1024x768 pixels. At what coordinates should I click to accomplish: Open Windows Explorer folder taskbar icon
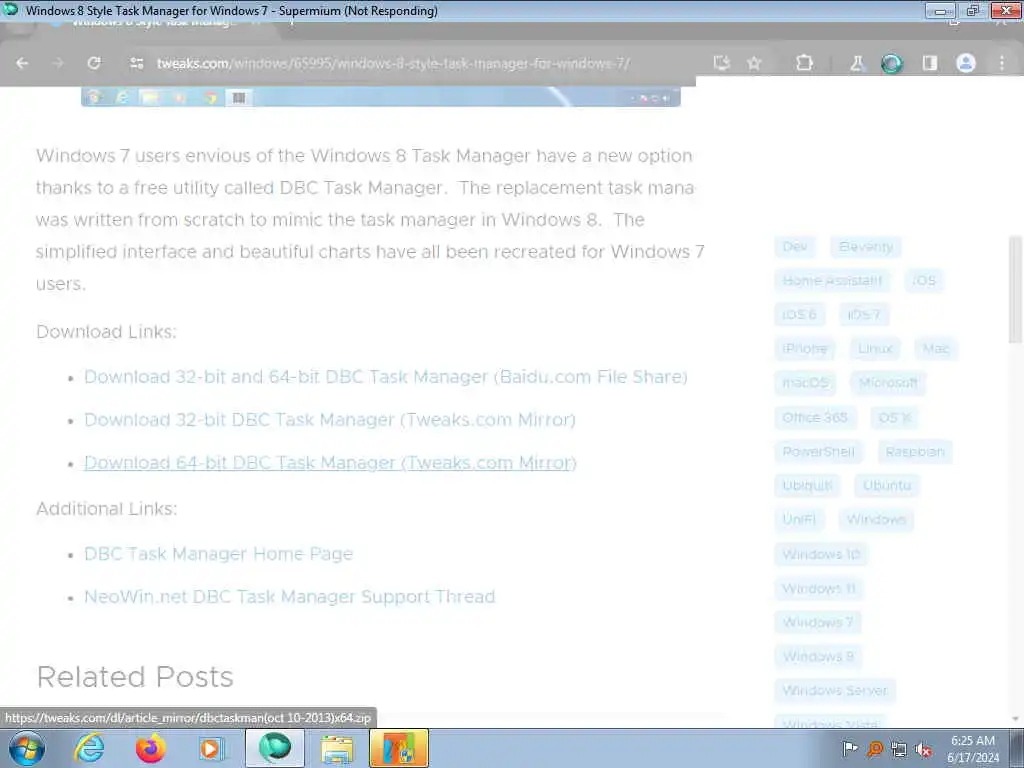[337, 748]
